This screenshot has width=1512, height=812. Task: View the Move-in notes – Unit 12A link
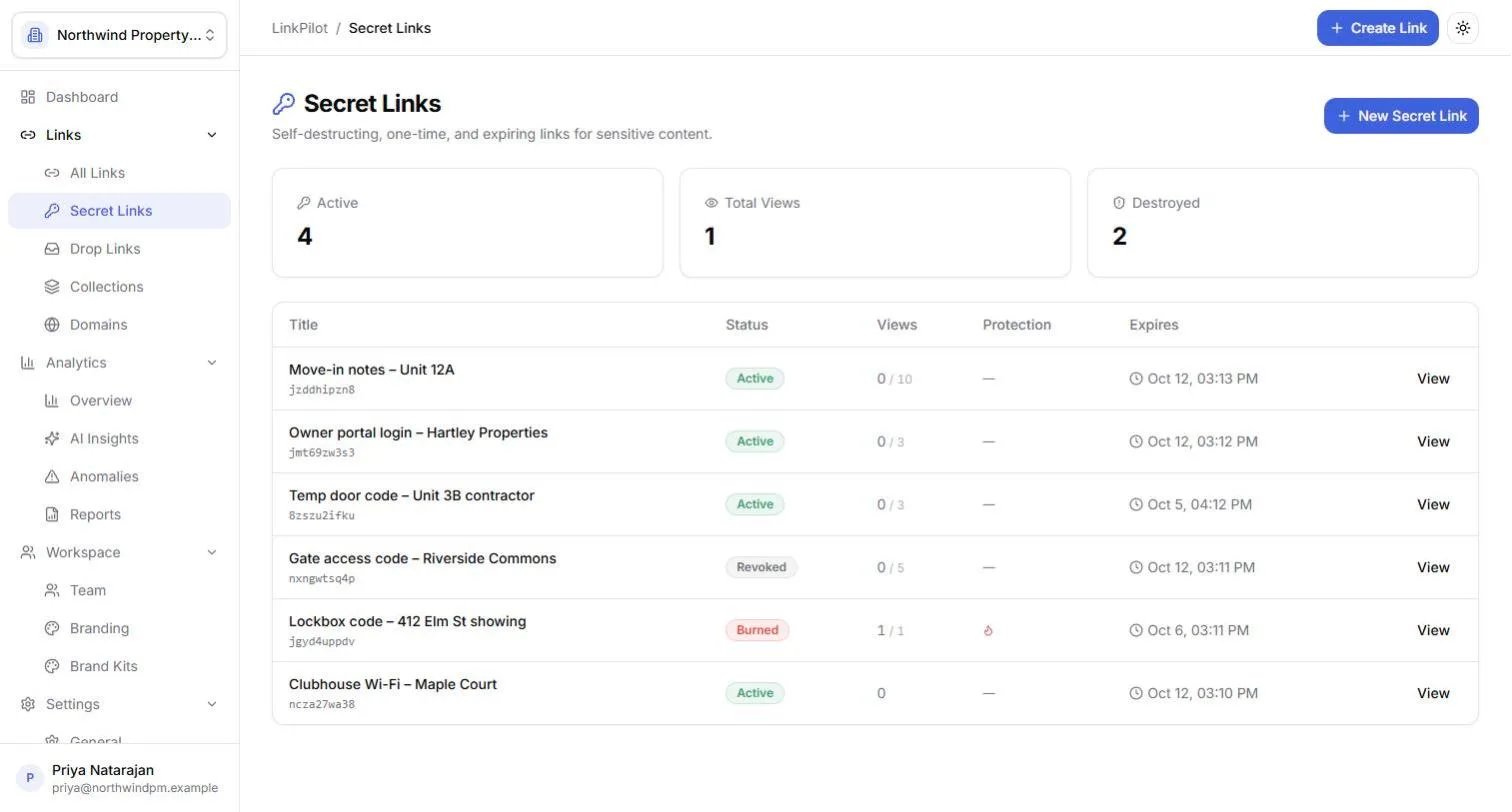point(1433,379)
